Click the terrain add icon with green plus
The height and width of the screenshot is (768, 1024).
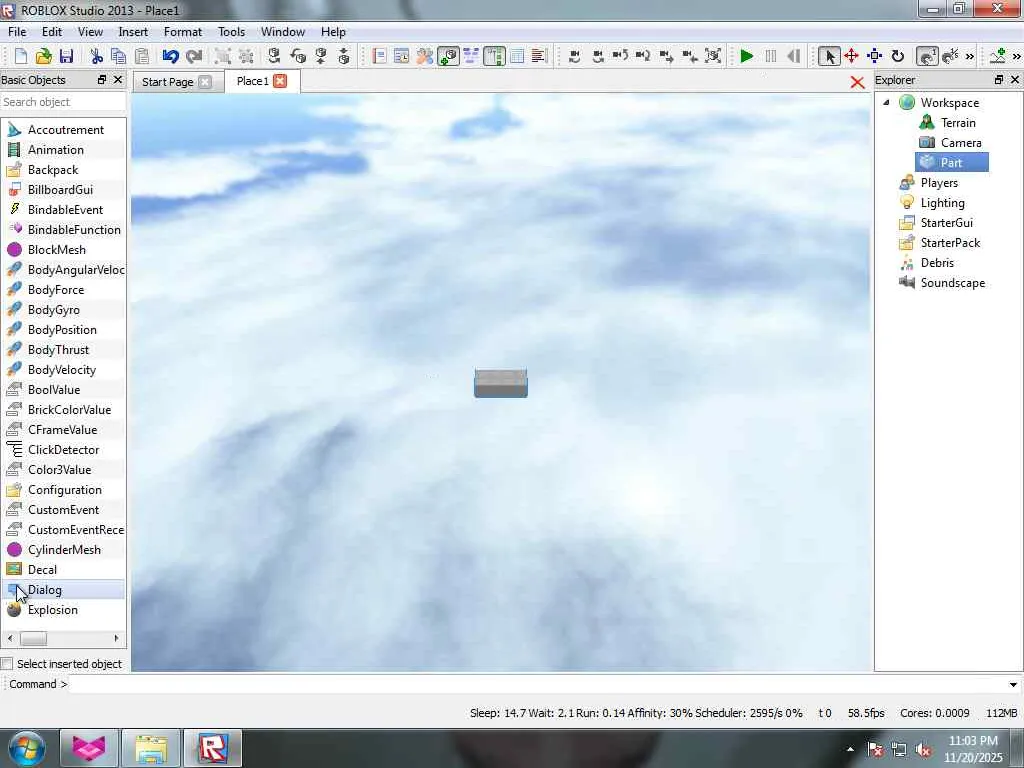[997, 56]
